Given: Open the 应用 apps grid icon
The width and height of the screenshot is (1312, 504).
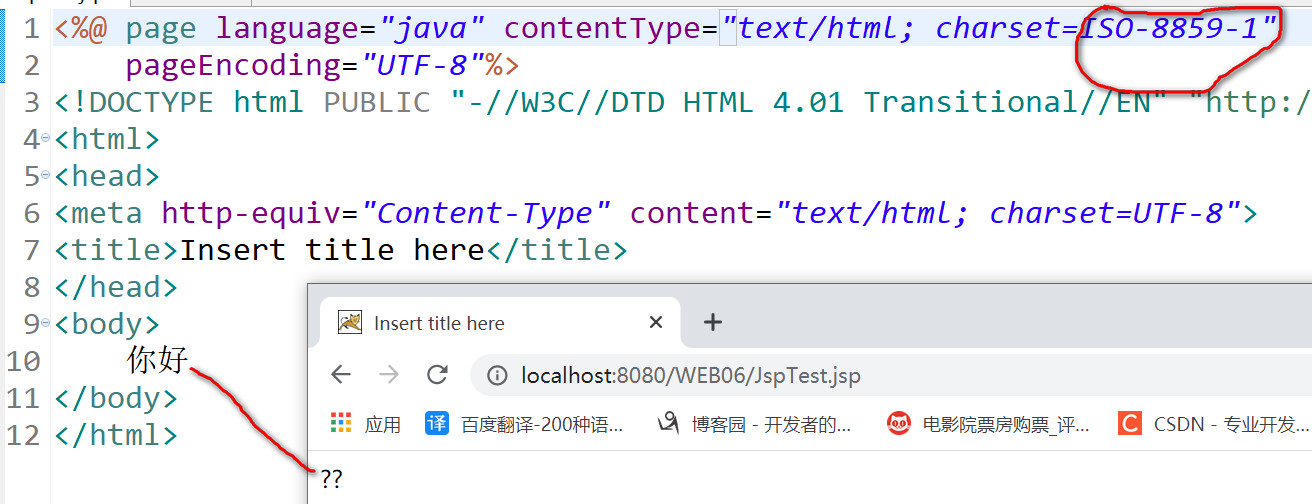Looking at the screenshot, I should [342, 424].
